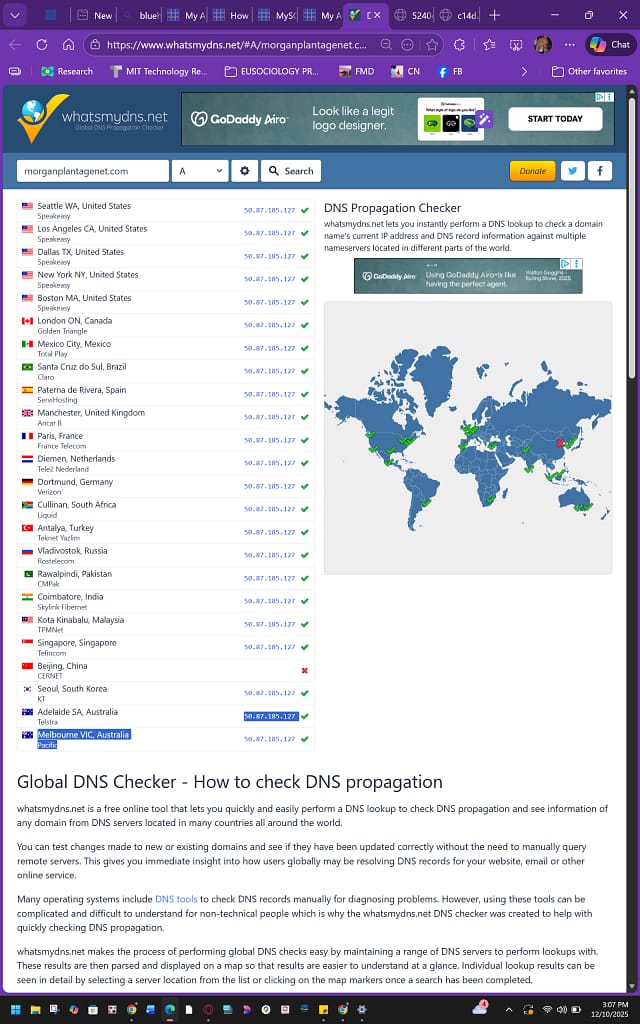Refresh the page using the browser reload icon
Viewport: 640px width, 1024px height.
[41, 45]
